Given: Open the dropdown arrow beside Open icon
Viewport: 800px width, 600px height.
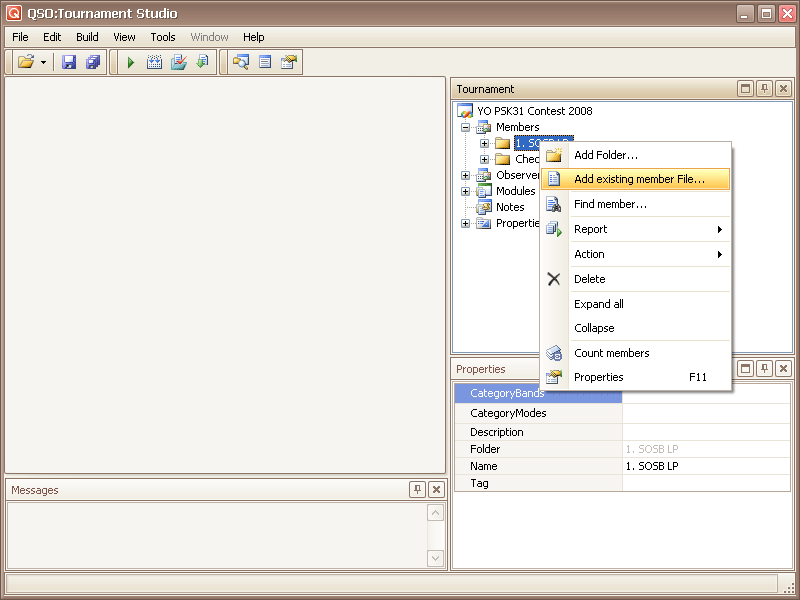Looking at the screenshot, I should coord(44,62).
